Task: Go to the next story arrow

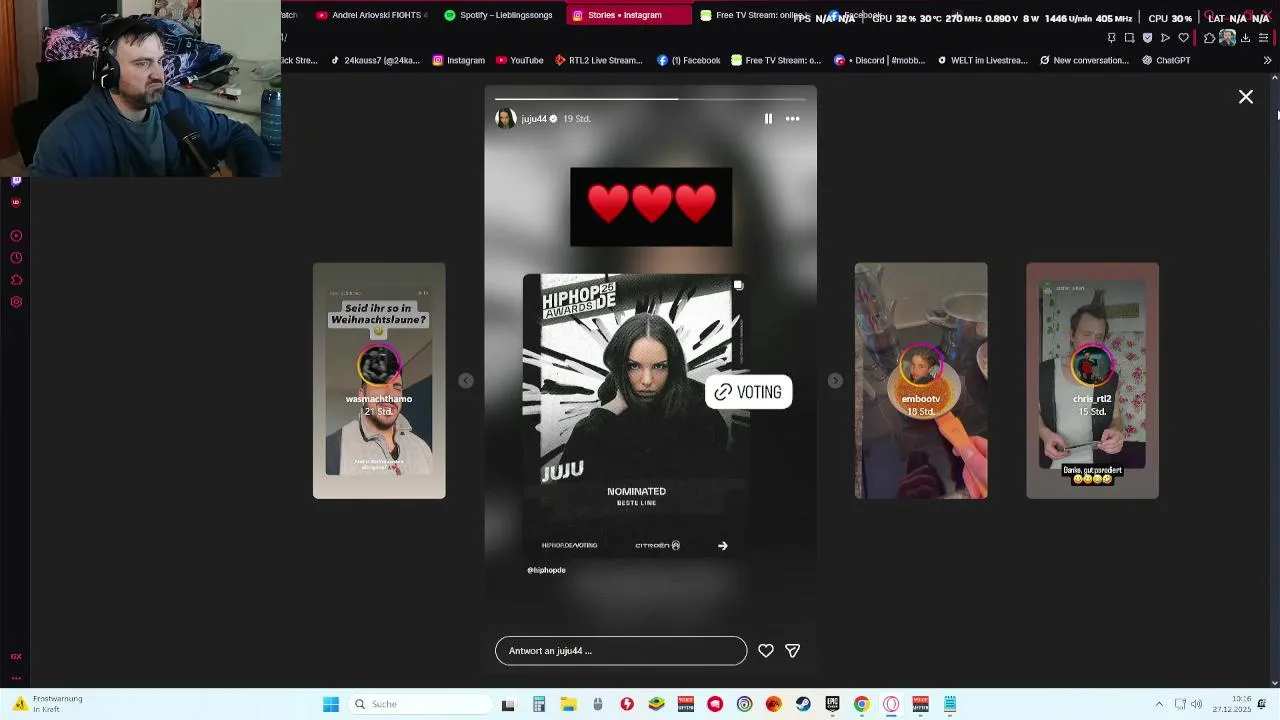Action: coord(835,380)
